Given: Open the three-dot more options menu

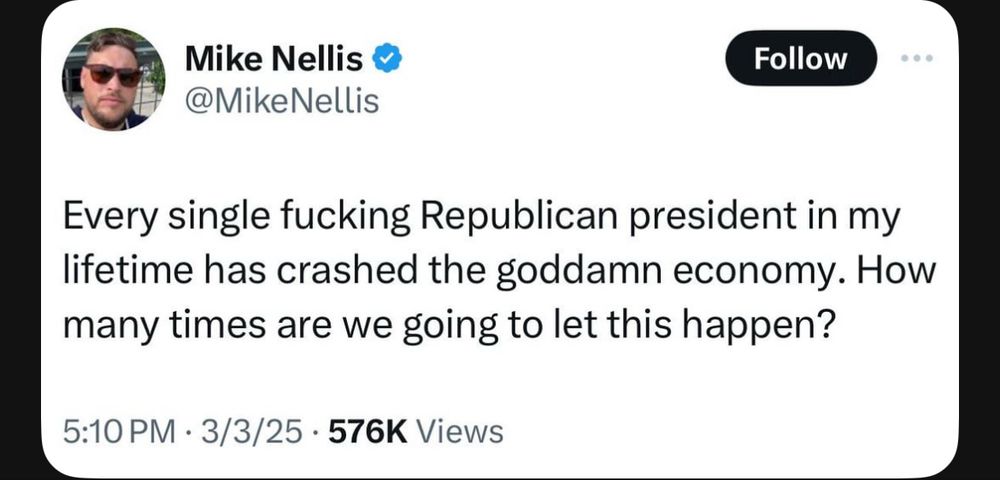Looking at the screenshot, I should tap(915, 59).
